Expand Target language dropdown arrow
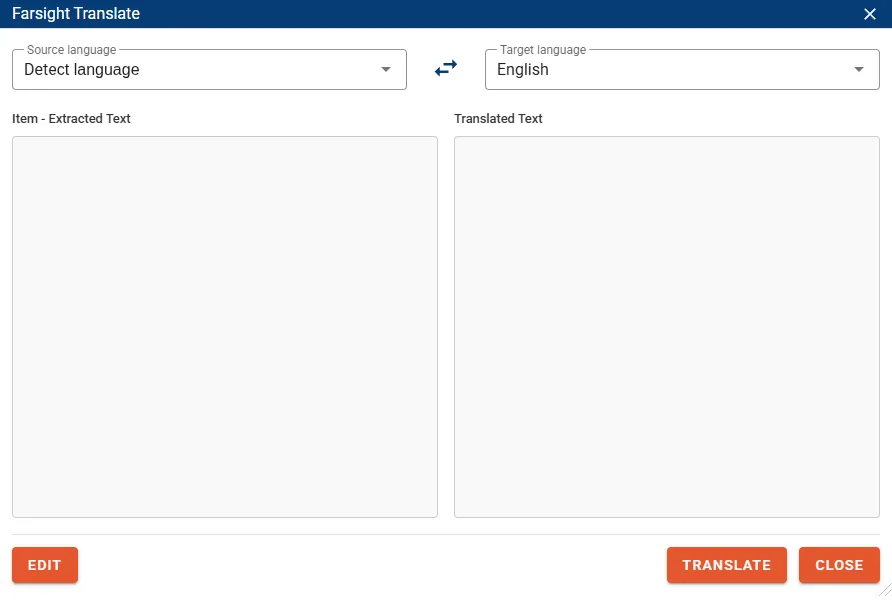The image size is (892, 600). coord(858,70)
